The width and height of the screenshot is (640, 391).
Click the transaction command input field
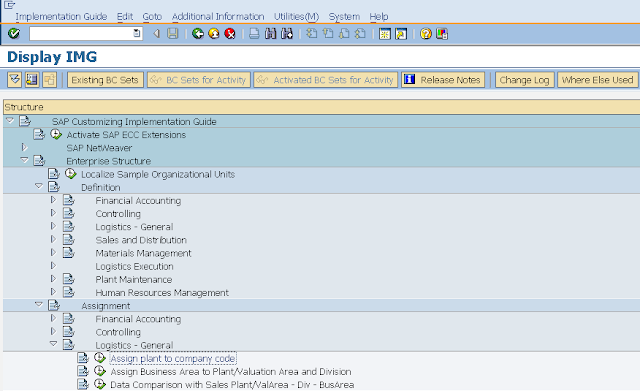pos(85,34)
